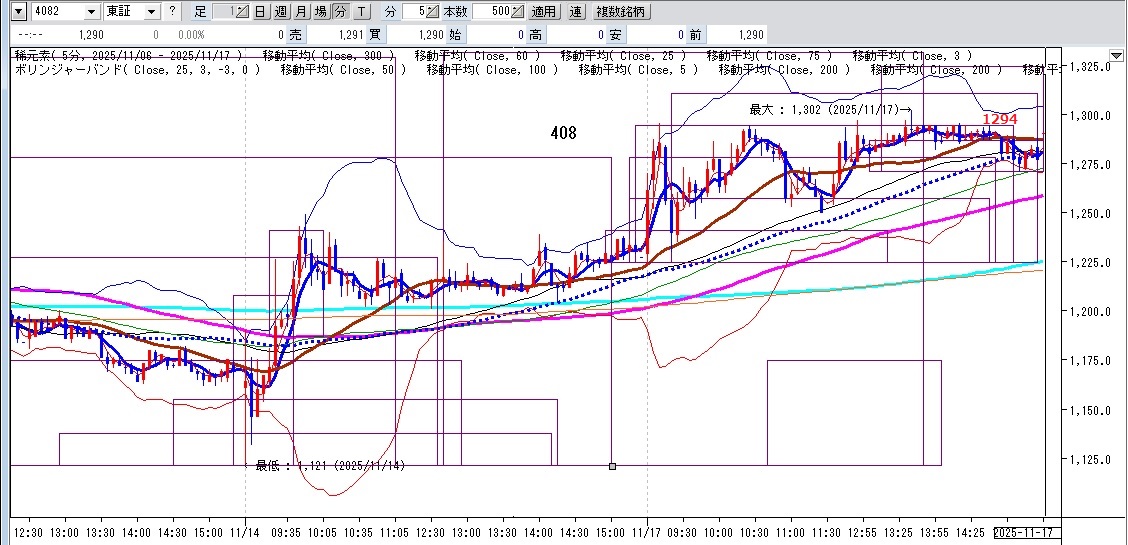Select the 月 monthly chart button
1128x545 pixels.
301,12
